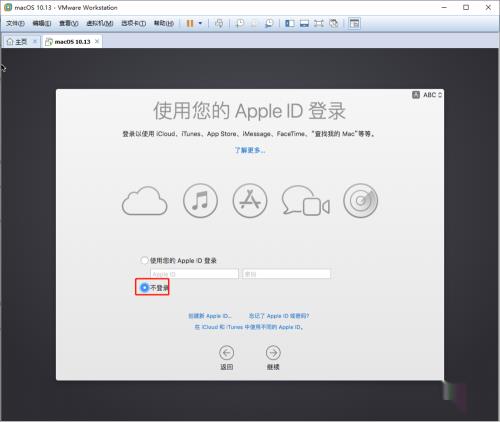
Task: Proceed with the 继续 arrow button
Action: pyautogui.click(x=273, y=353)
